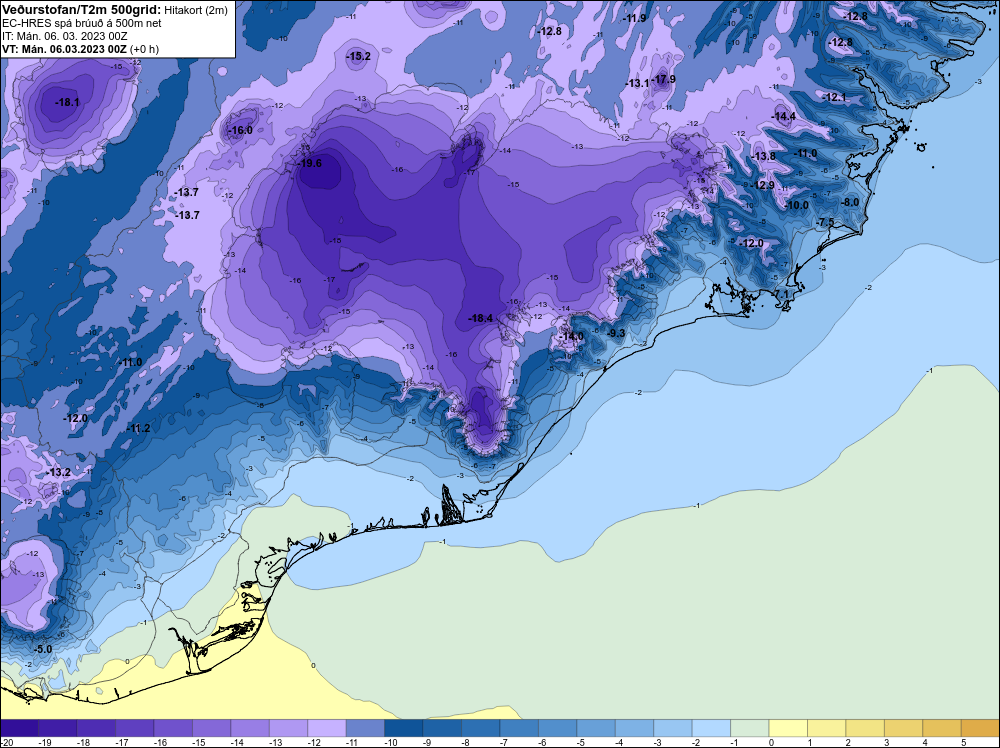Click the -13.2 temperature value

click(59, 473)
